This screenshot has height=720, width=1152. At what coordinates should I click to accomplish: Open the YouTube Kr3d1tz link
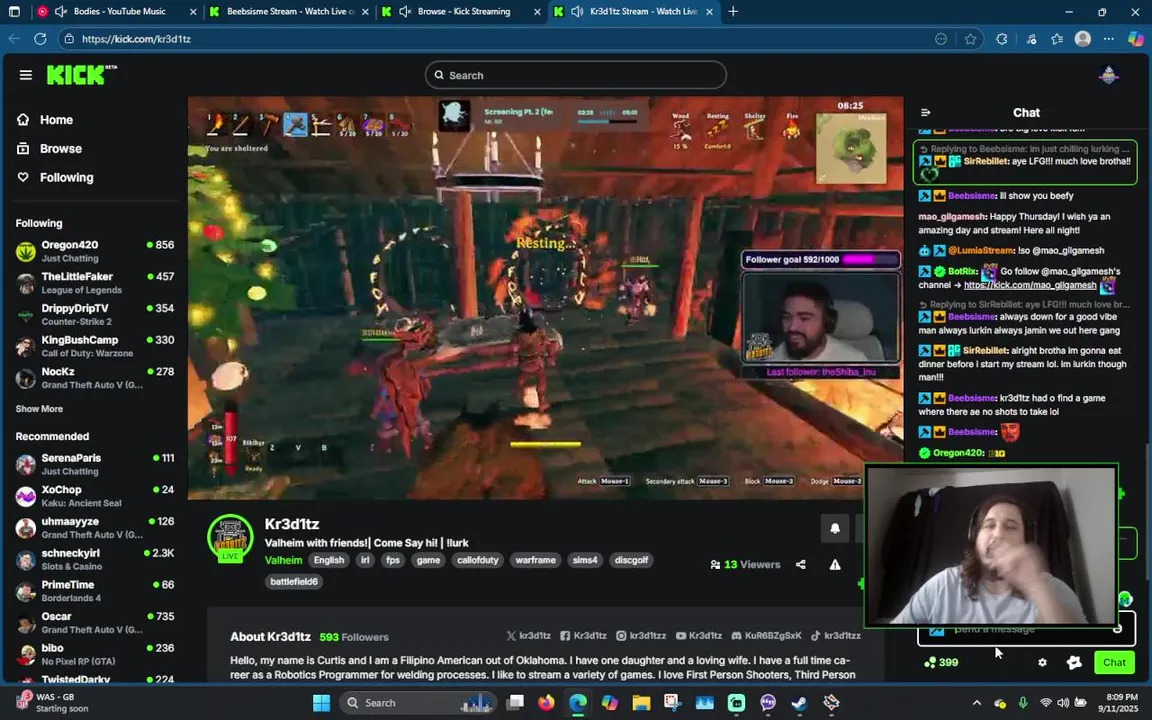coord(699,636)
